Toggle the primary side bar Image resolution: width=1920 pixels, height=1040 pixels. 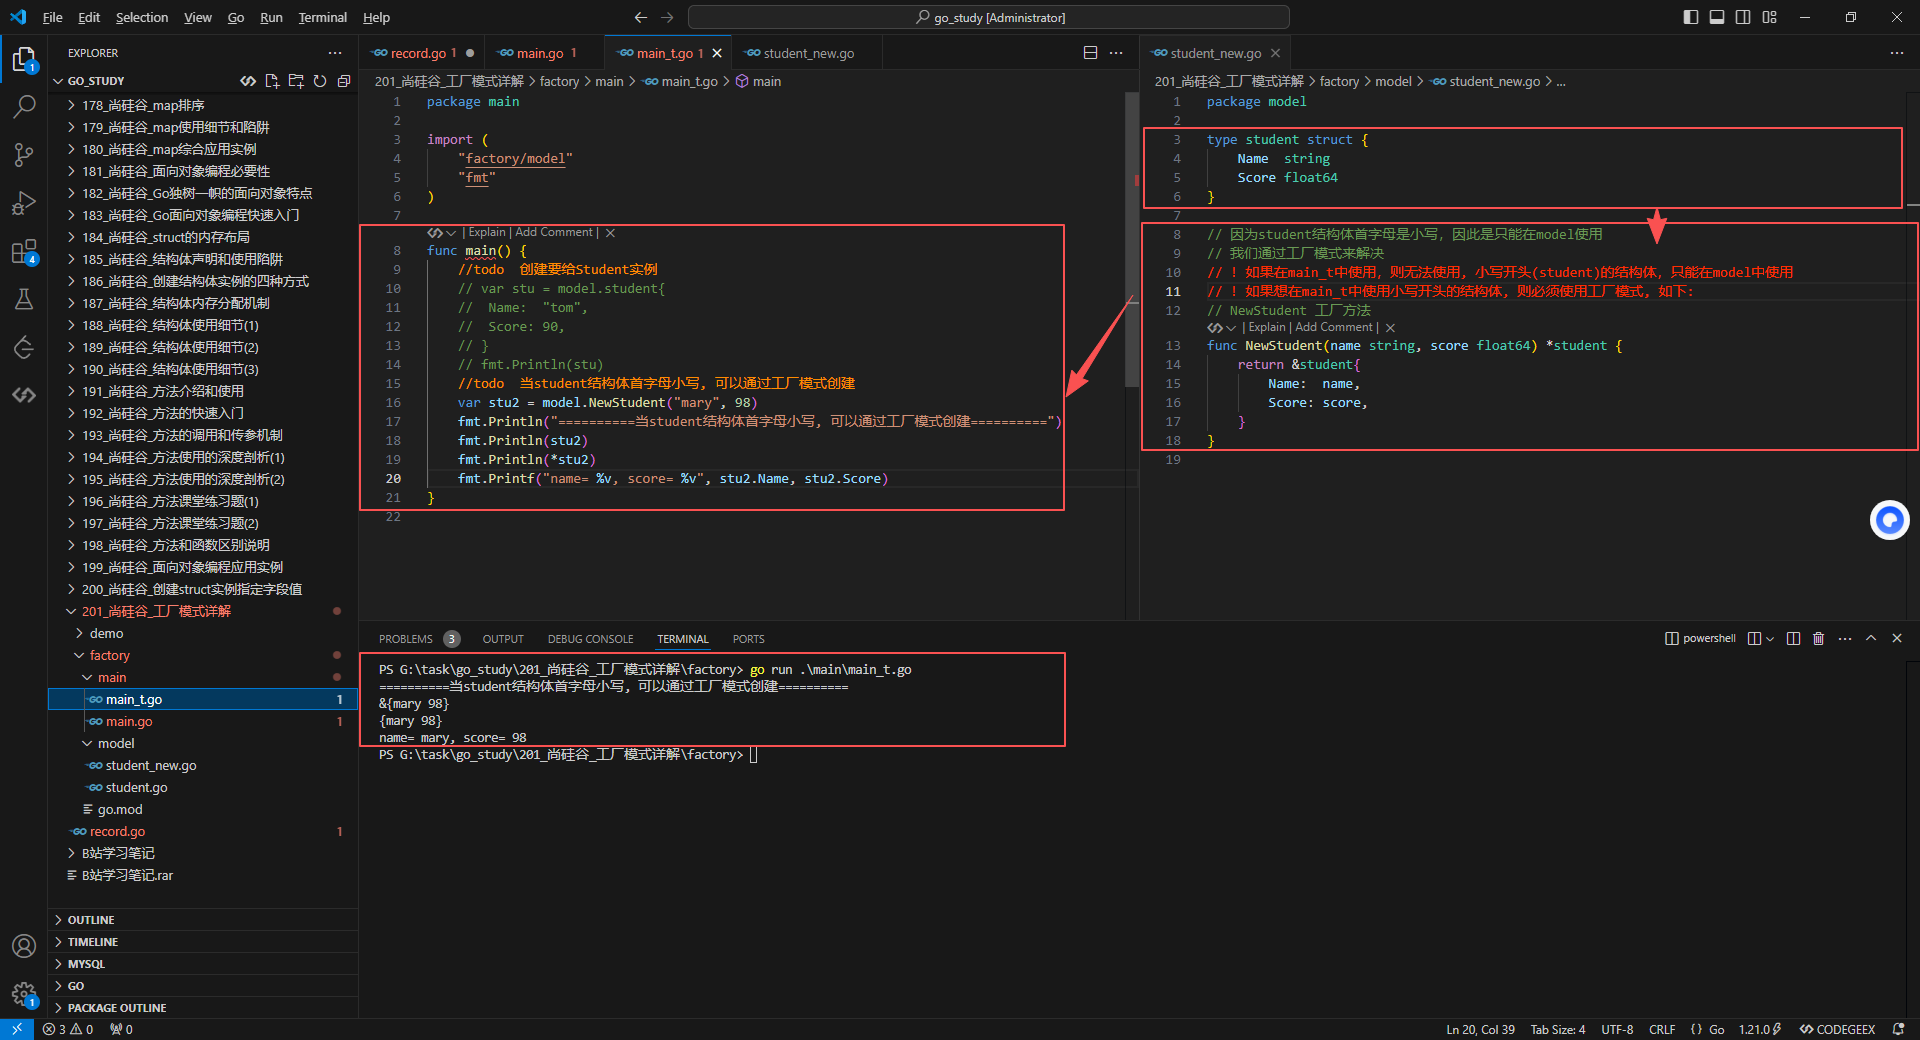(1691, 17)
